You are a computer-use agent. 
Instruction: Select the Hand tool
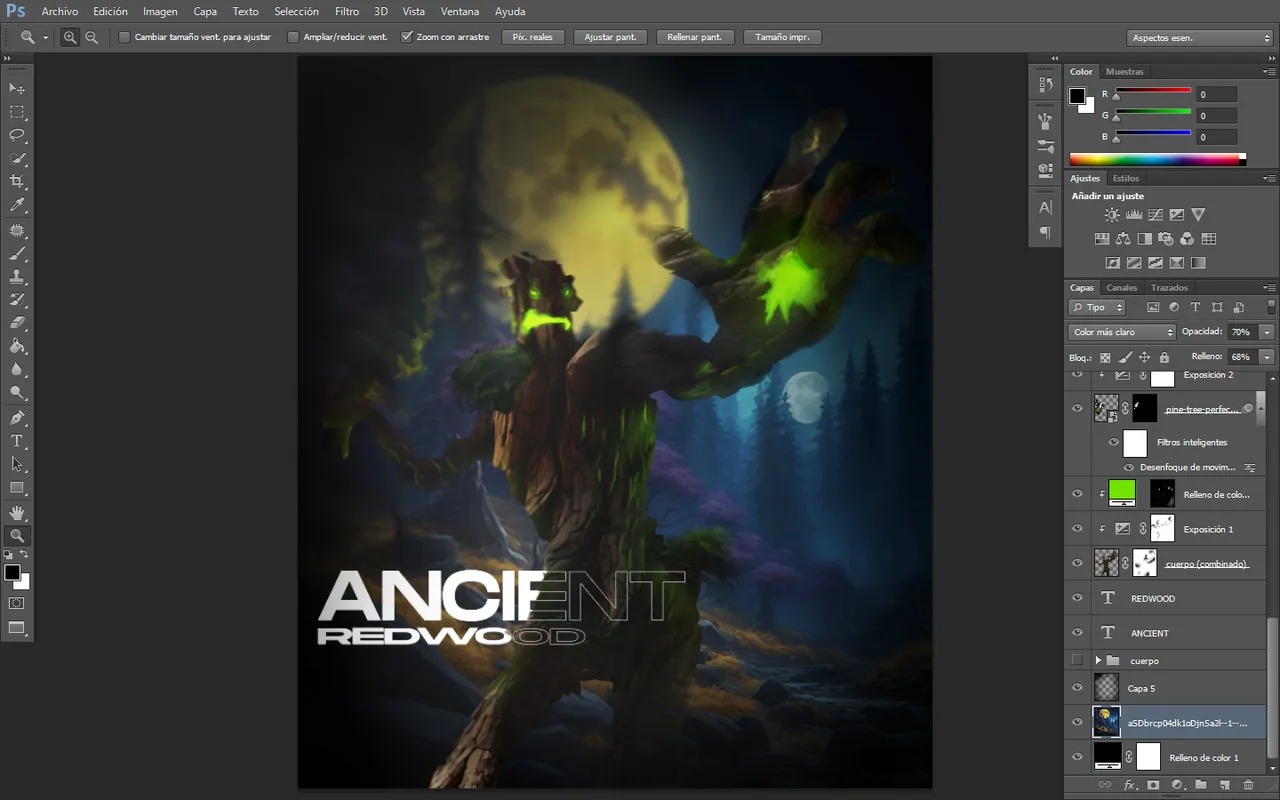pos(17,512)
